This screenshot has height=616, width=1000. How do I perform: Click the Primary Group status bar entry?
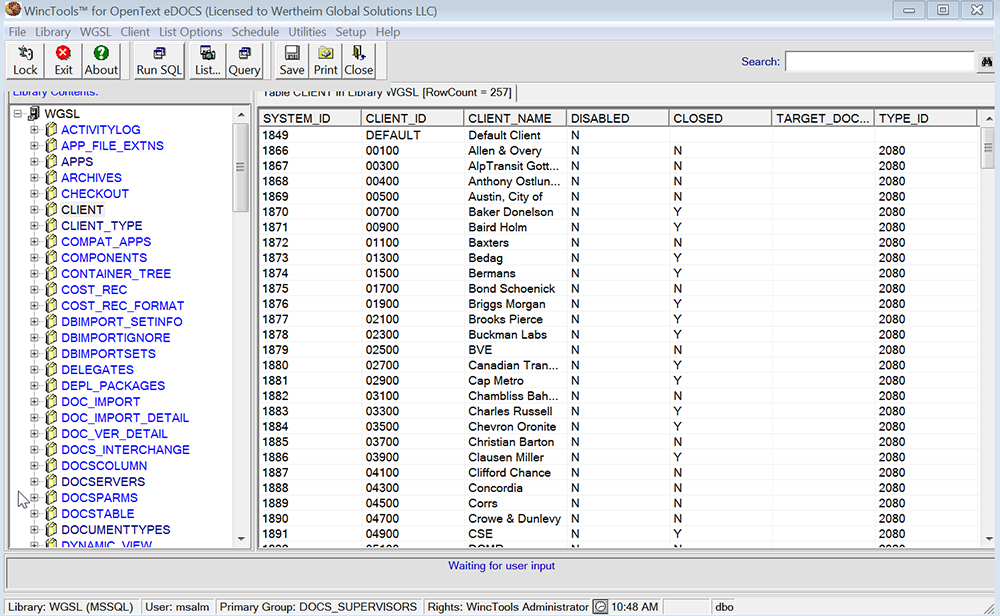[x=318, y=606]
